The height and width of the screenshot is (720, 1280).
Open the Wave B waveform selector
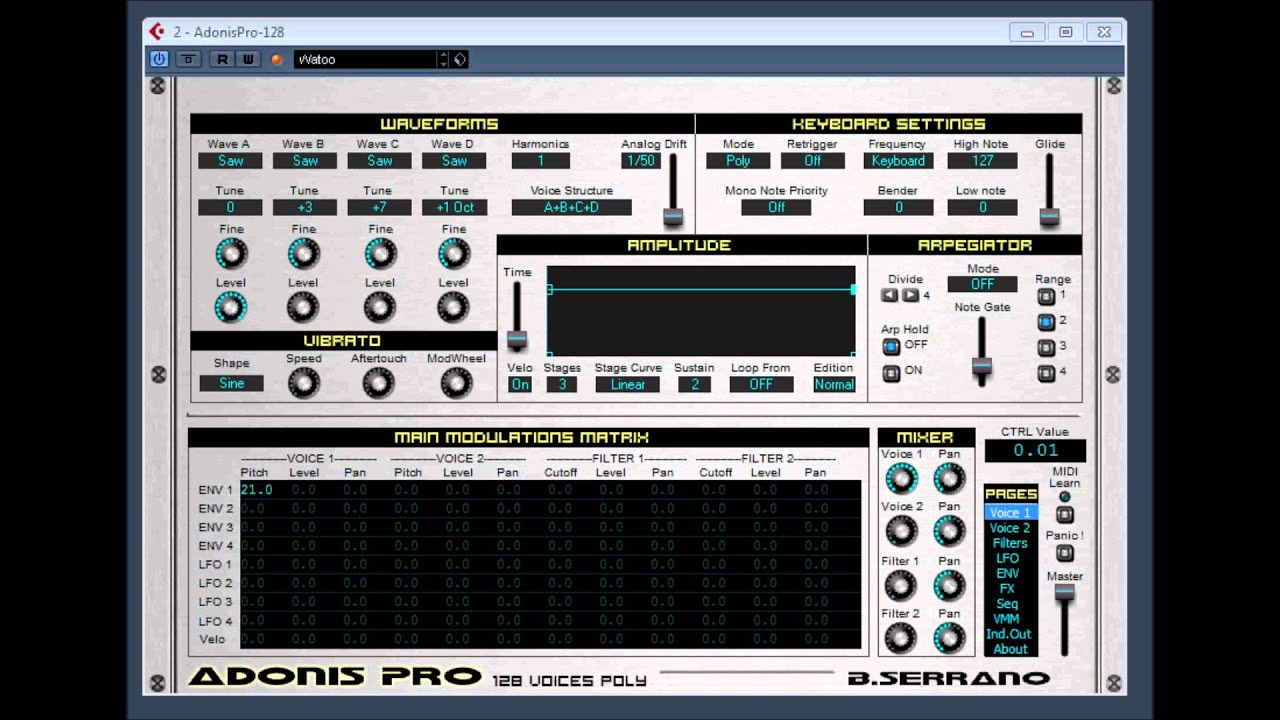pos(305,160)
